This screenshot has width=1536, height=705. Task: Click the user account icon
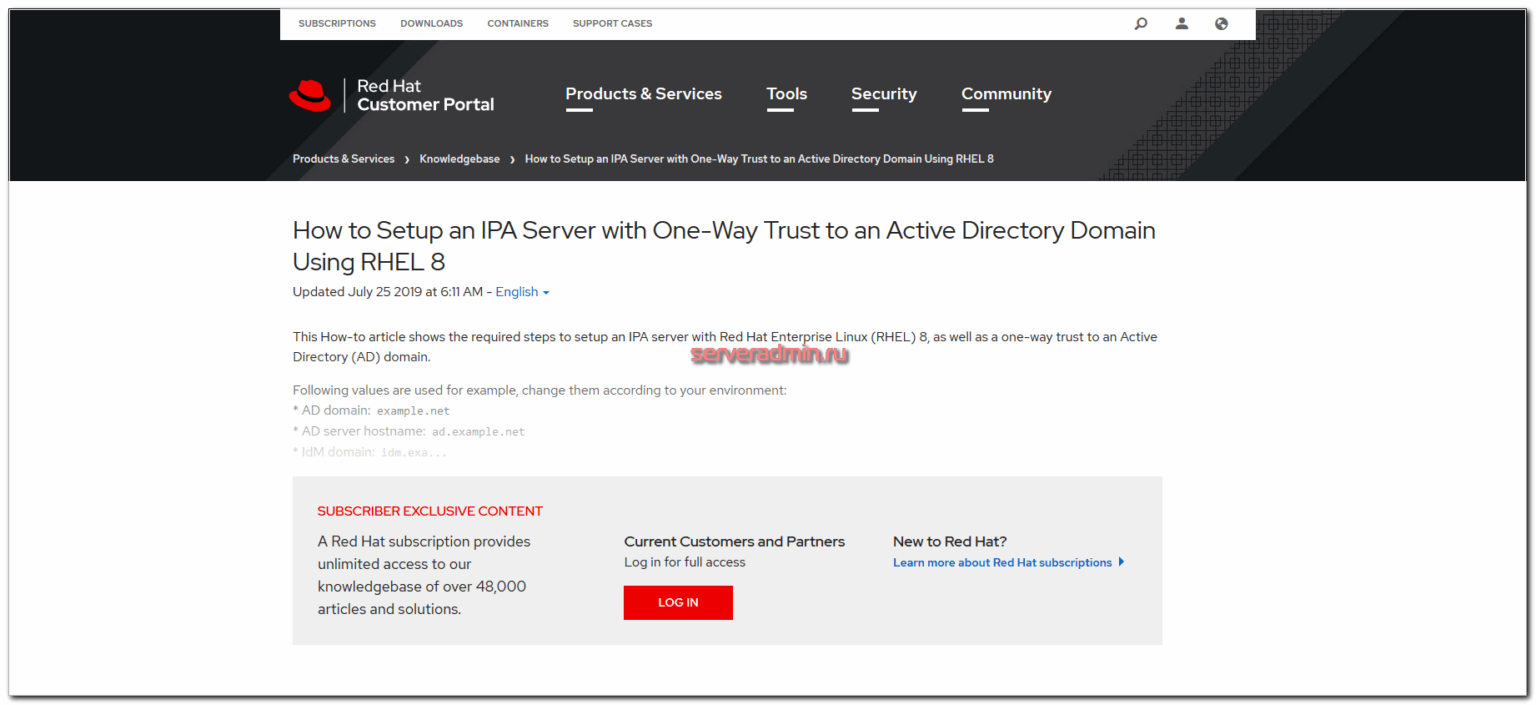1180,23
